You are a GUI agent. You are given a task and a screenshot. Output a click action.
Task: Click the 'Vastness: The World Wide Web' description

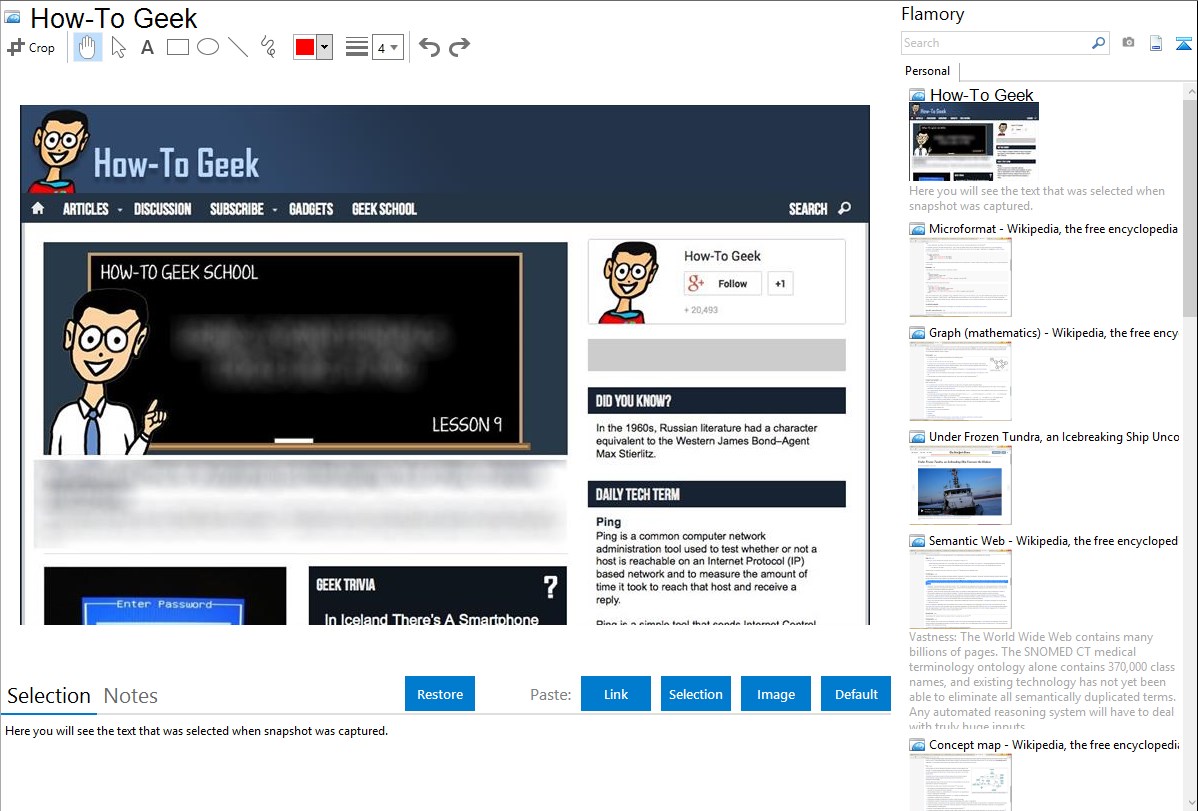[x=1042, y=681]
